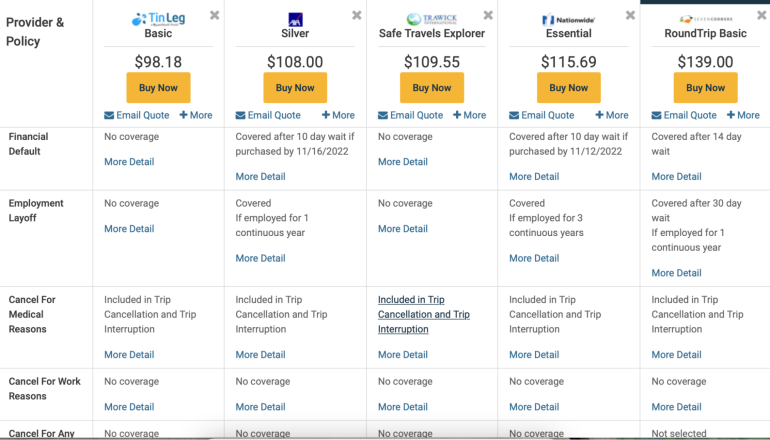
Task: Remove AXA Silver plan with X icon
Action: click(x=357, y=15)
